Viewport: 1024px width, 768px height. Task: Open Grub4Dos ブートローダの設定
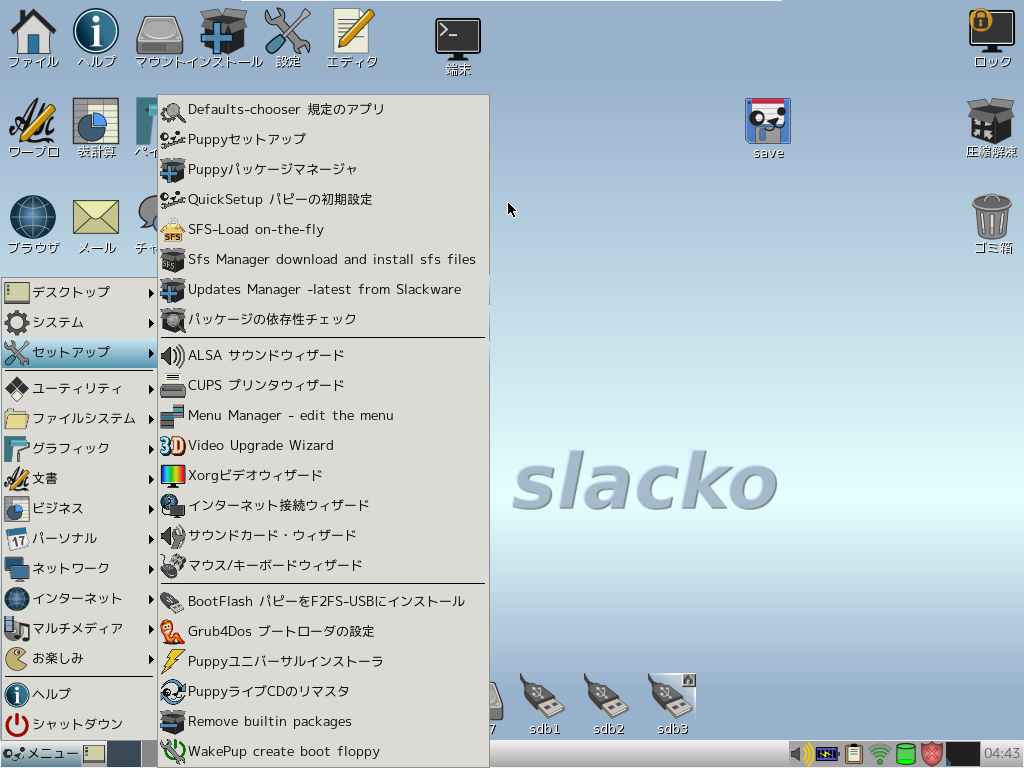pos(323,632)
